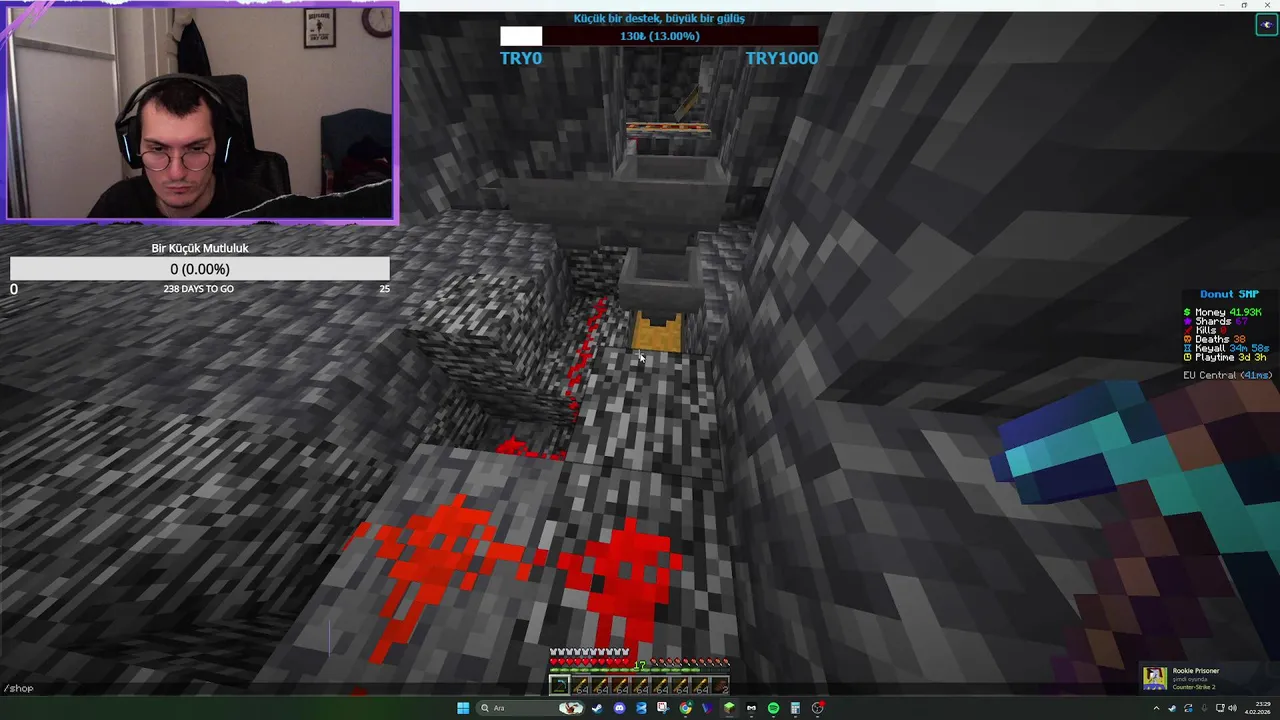Click the green dollar Money icon
This screenshot has height=720, width=1280.
tap(1187, 312)
